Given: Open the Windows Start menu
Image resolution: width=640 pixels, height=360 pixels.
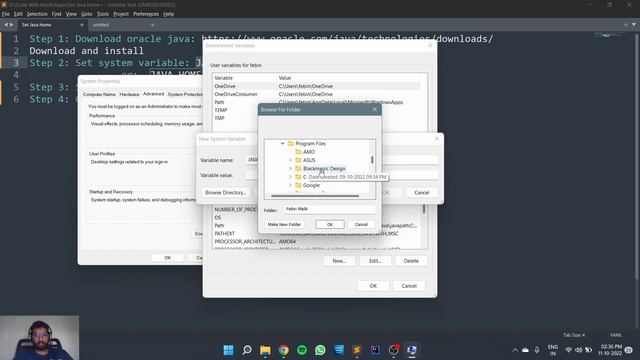Looking at the screenshot, I should pos(229,350).
